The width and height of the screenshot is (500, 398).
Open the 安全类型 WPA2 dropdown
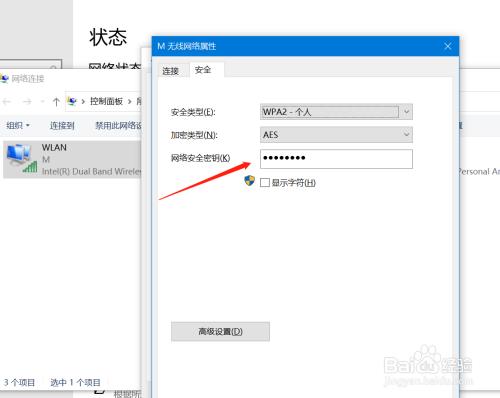click(336, 112)
